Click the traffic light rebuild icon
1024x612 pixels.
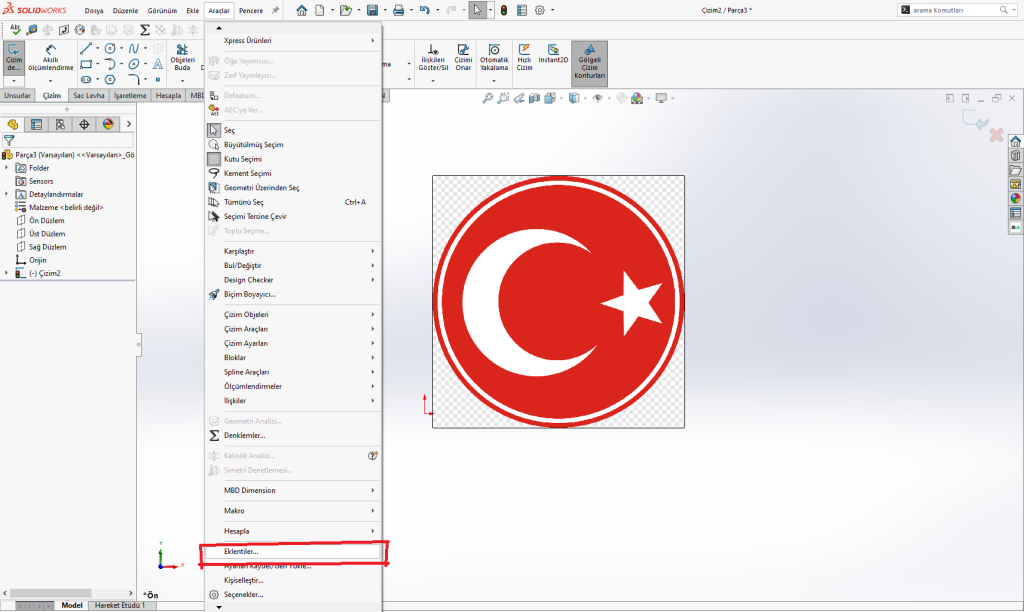click(x=503, y=10)
